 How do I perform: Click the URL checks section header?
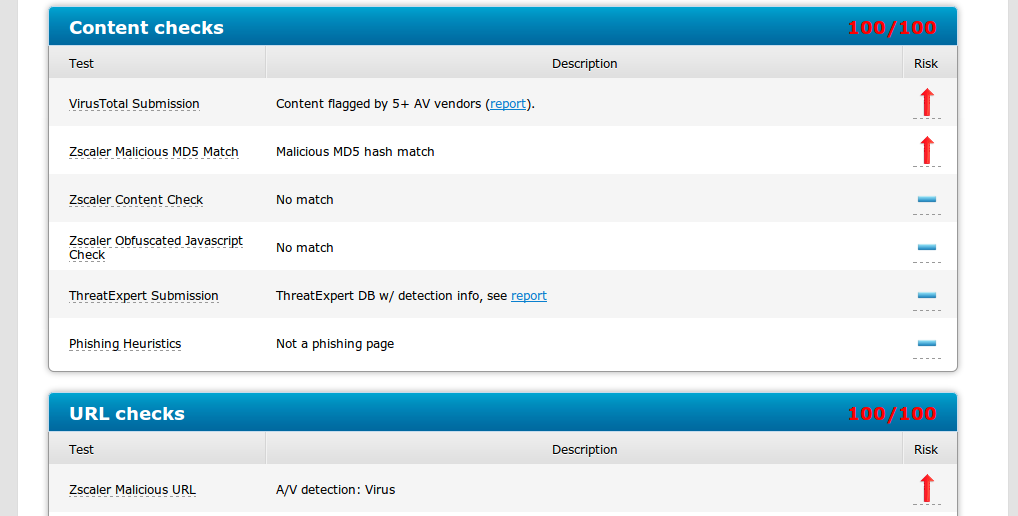pos(127,414)
